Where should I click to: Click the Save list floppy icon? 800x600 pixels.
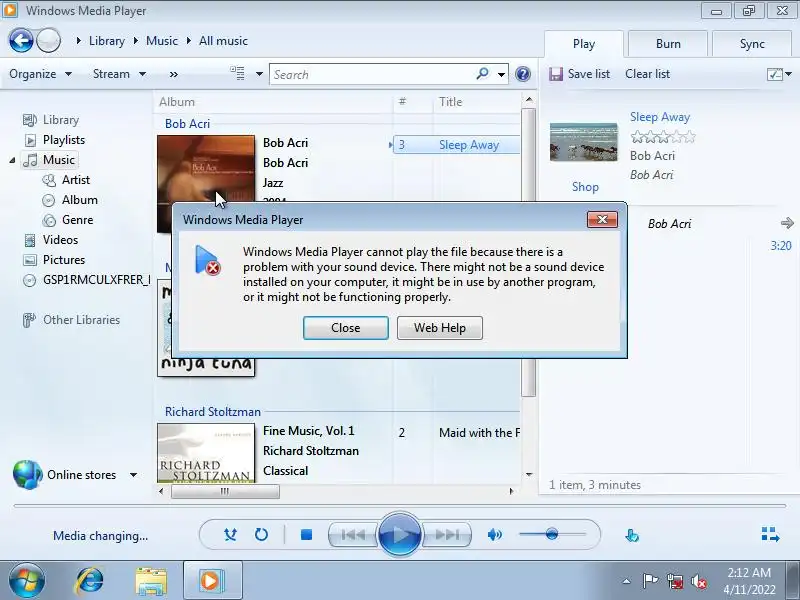tap(556, 74)
